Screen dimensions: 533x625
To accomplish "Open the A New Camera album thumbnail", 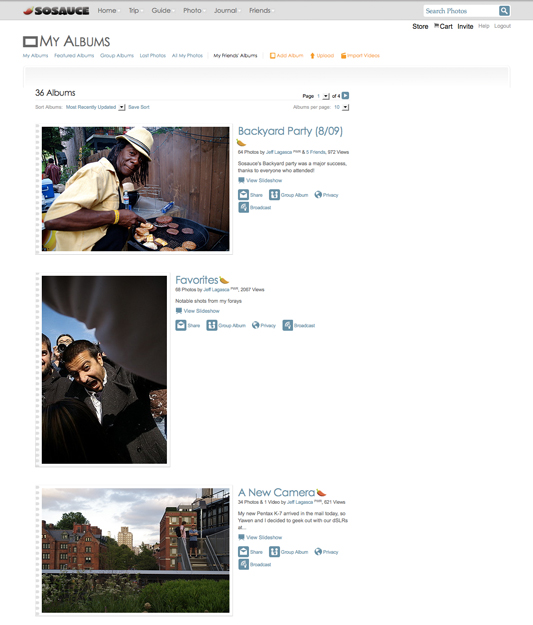I will coord(136,550).
